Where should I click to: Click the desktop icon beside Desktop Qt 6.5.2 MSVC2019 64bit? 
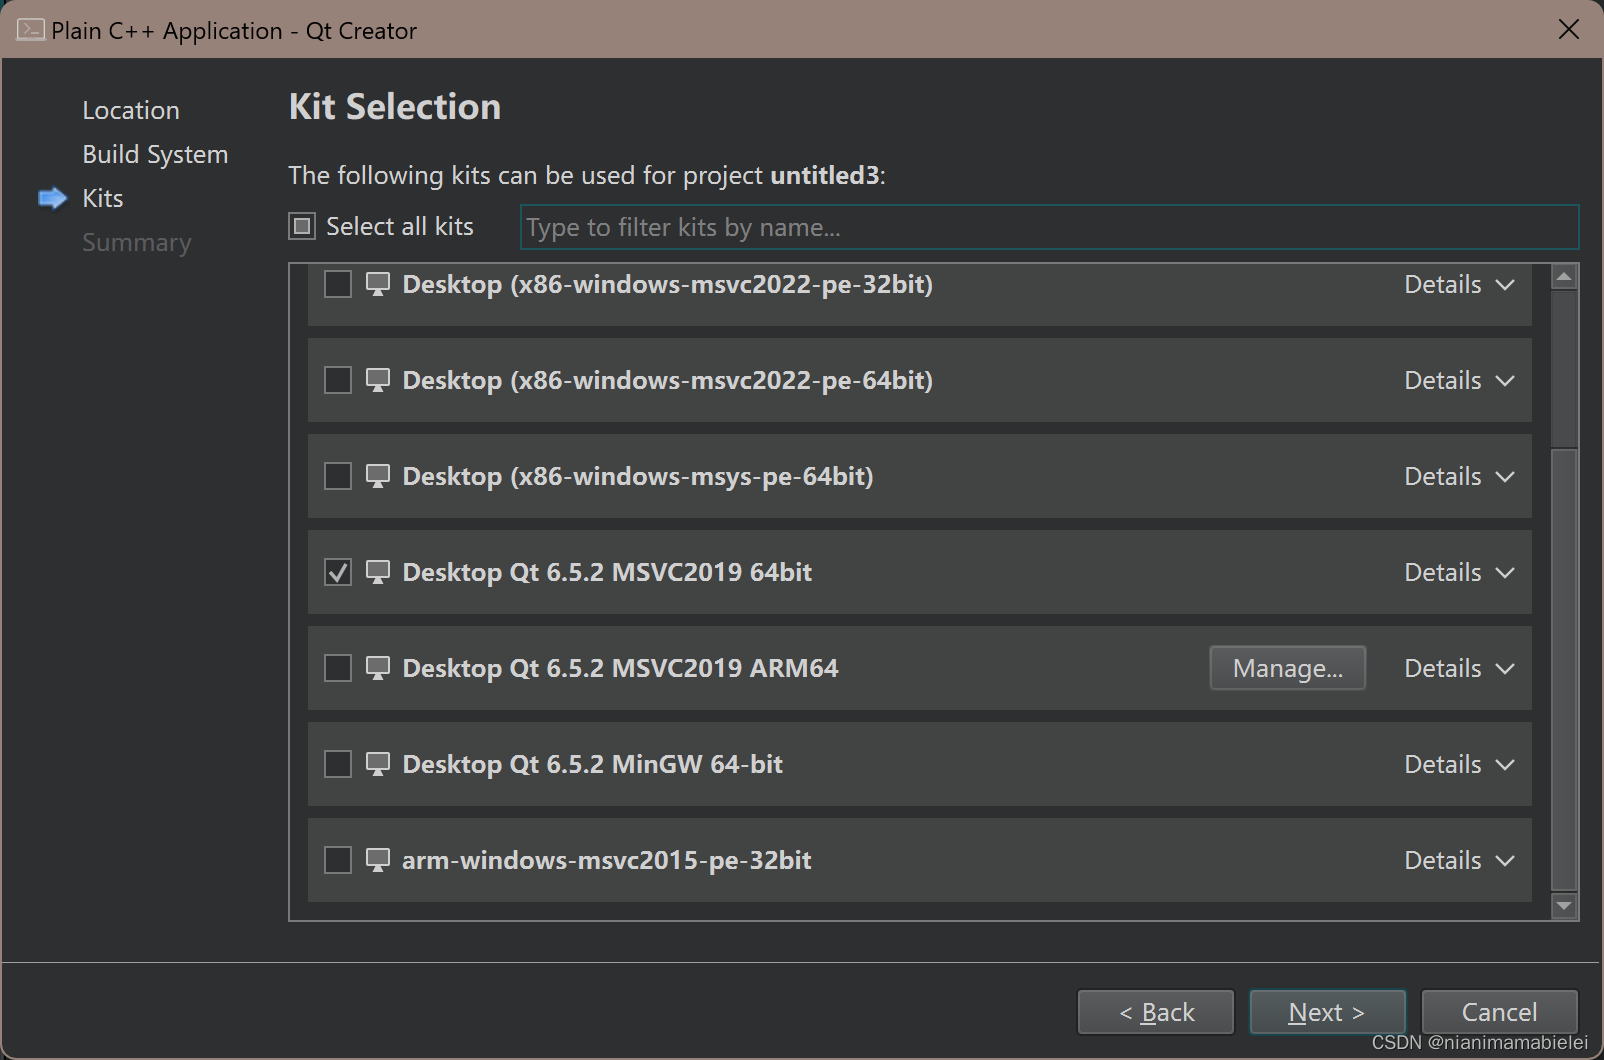(377, 572)
